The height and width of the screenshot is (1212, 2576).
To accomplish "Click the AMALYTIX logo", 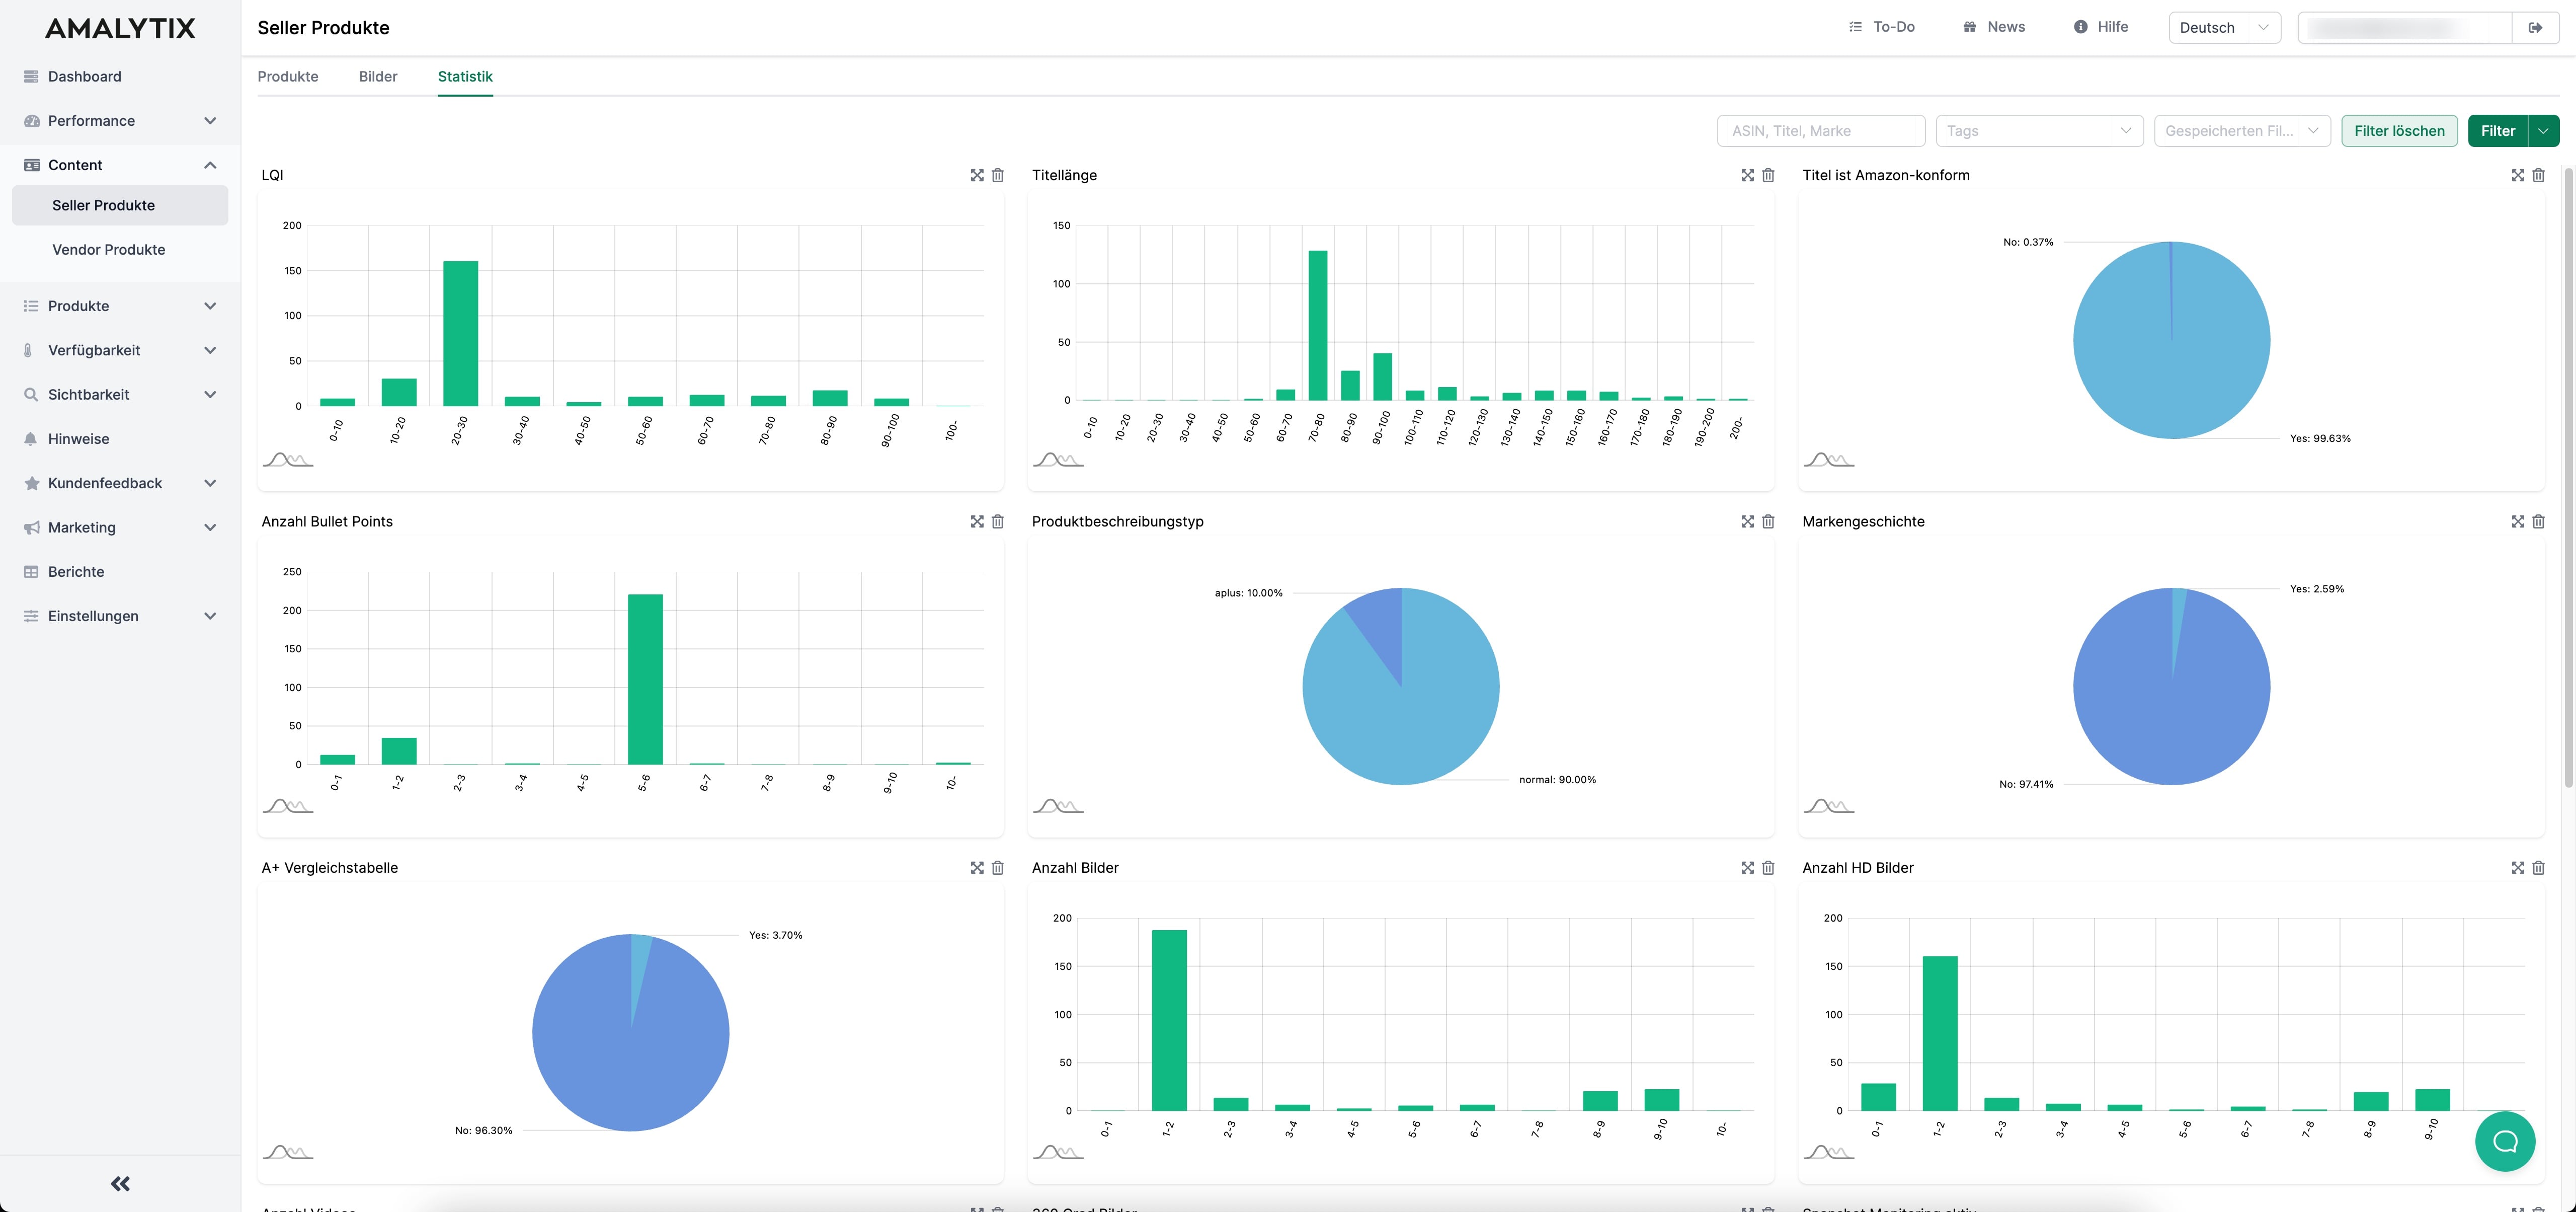I will pos(120,28).
